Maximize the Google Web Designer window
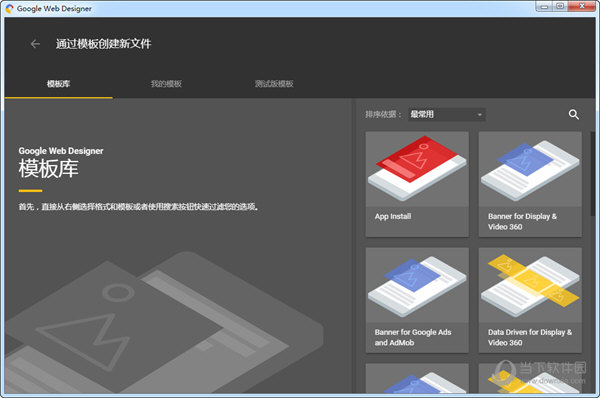Screen dimensions: 600x398 [x=560, y=7]
